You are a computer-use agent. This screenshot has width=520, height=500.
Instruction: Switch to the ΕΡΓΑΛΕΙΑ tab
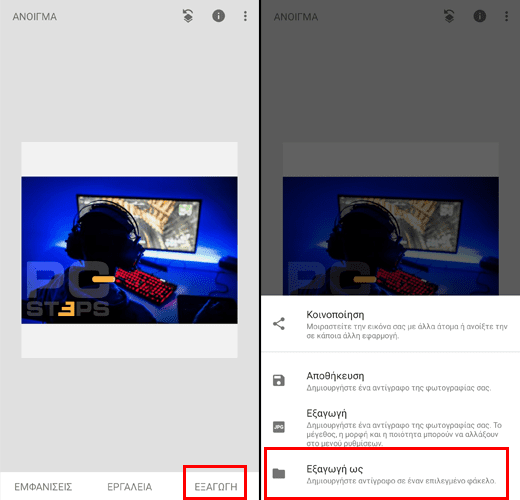tap(130, 487)
